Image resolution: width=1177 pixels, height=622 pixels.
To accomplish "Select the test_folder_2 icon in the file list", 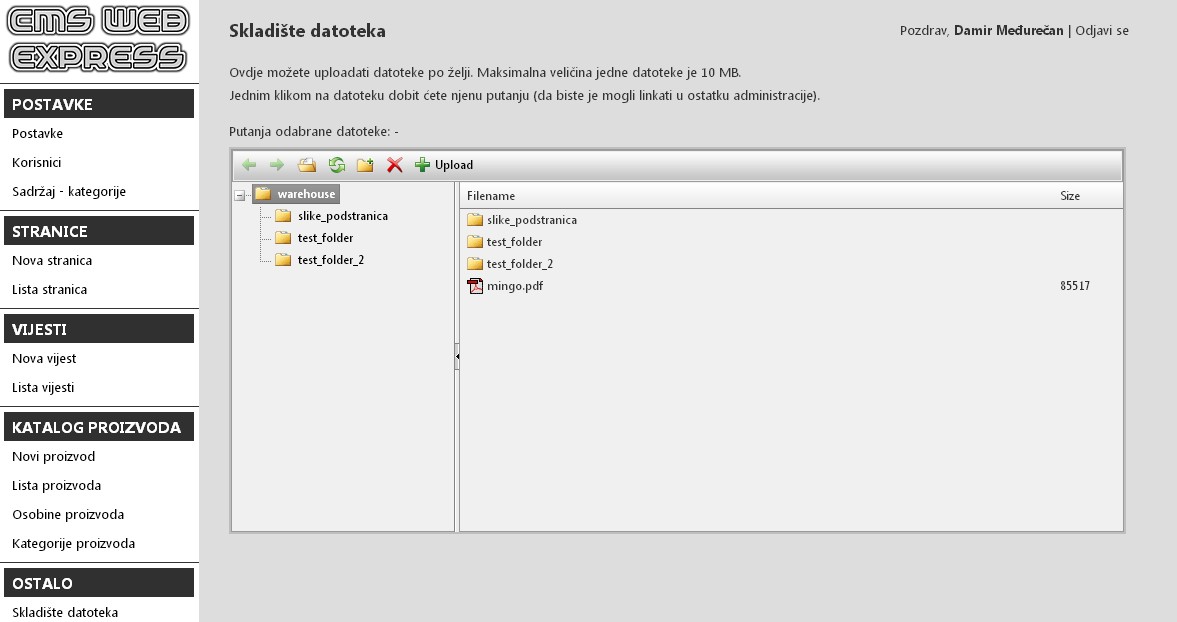I will [x=474, y=263].
